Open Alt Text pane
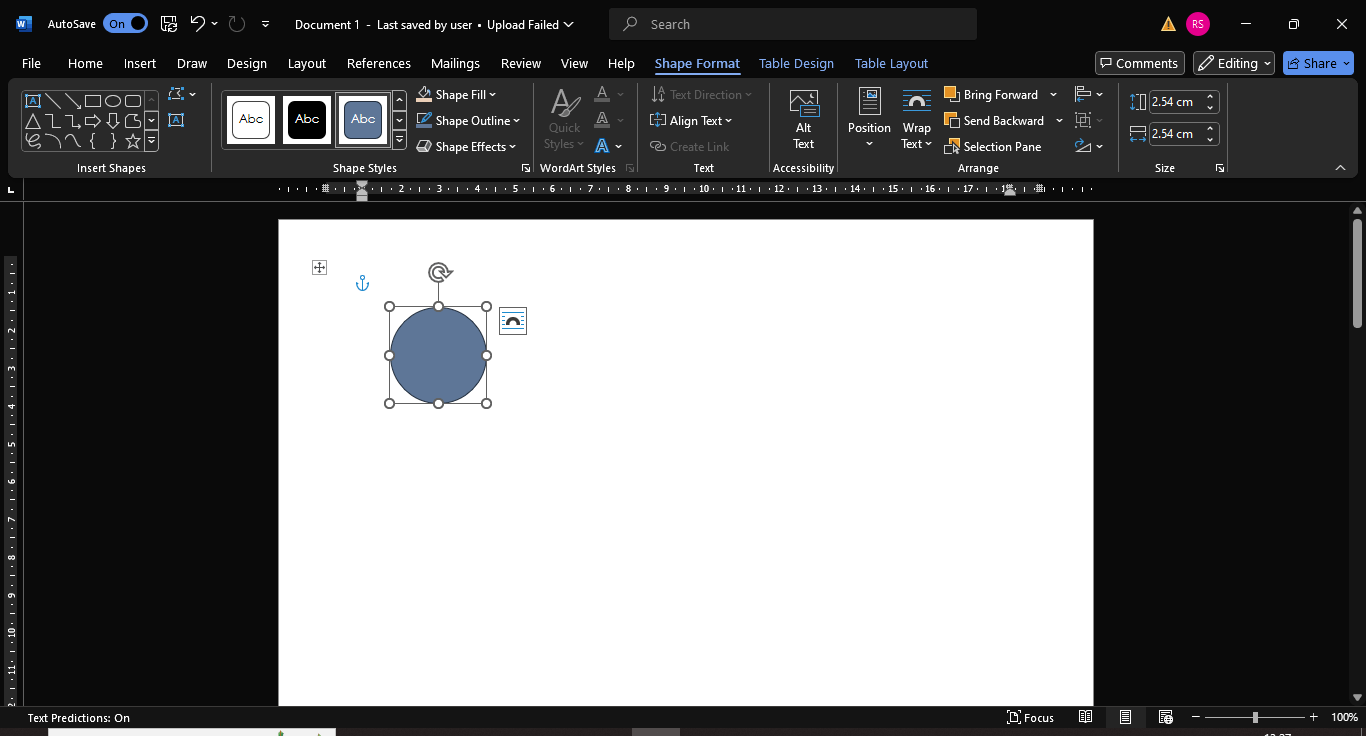This screenshot has width=1366, height=736. tap(804, 120)
